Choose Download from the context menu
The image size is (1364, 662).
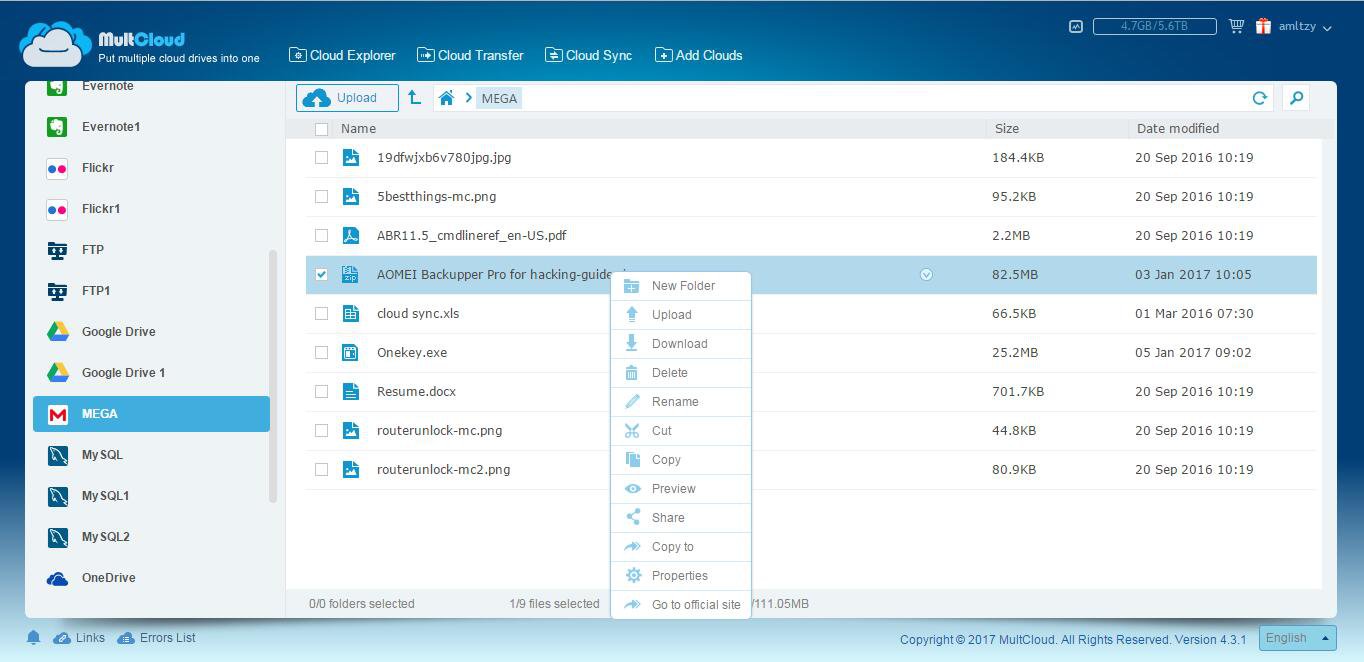pyautogui.click(x=679, y=344)
